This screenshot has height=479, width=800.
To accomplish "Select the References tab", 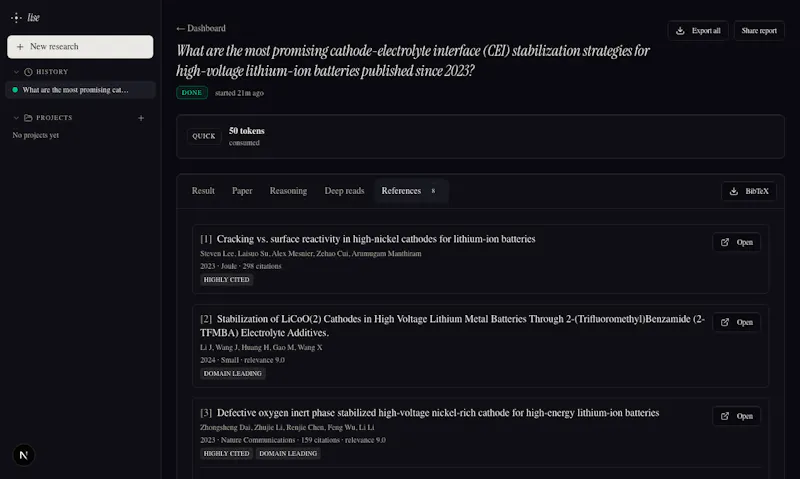I will pyautogui.click(x=411, y=191).
